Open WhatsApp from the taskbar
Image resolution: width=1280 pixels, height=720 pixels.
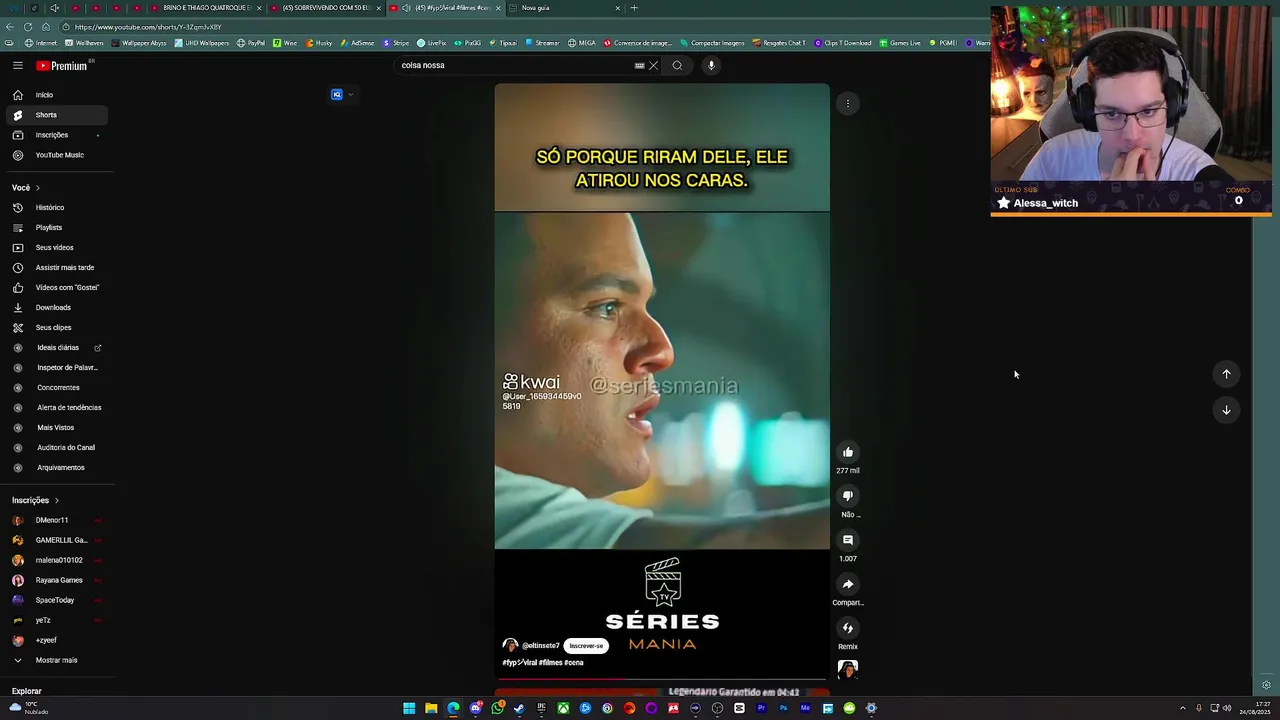pyautogui.click(x=497, y=709)
